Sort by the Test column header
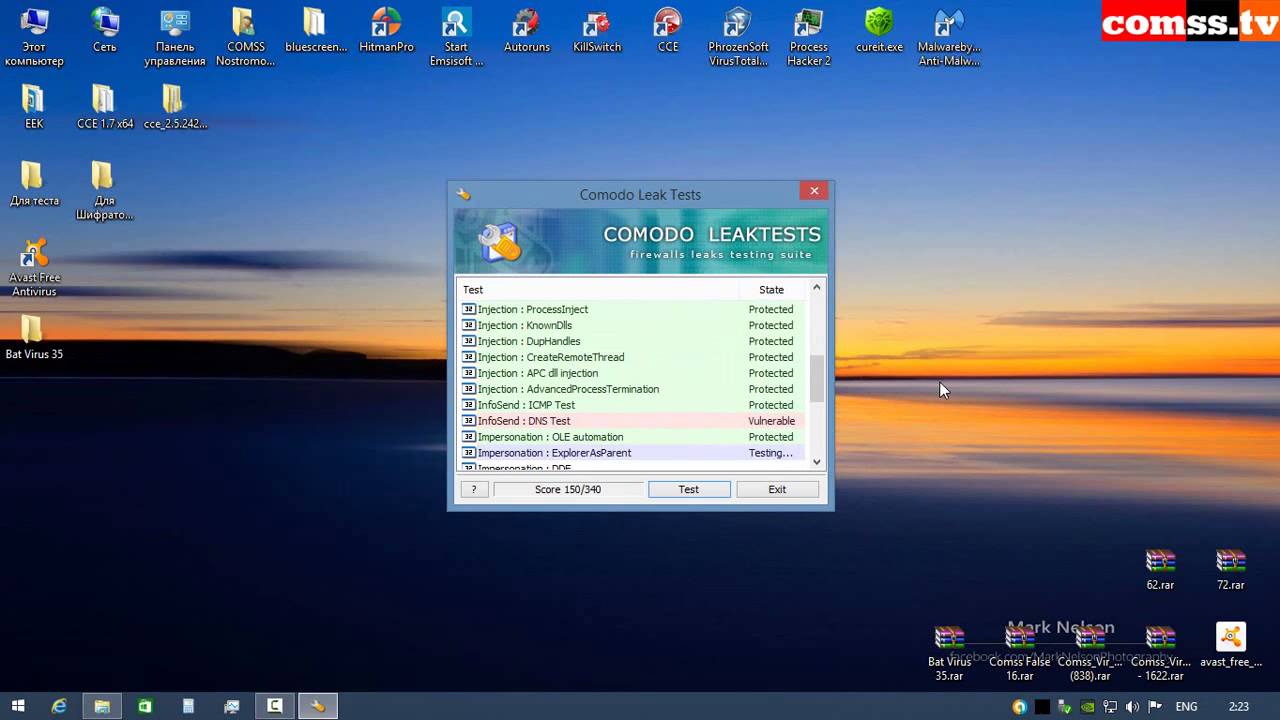 click(x=598, y=290)
